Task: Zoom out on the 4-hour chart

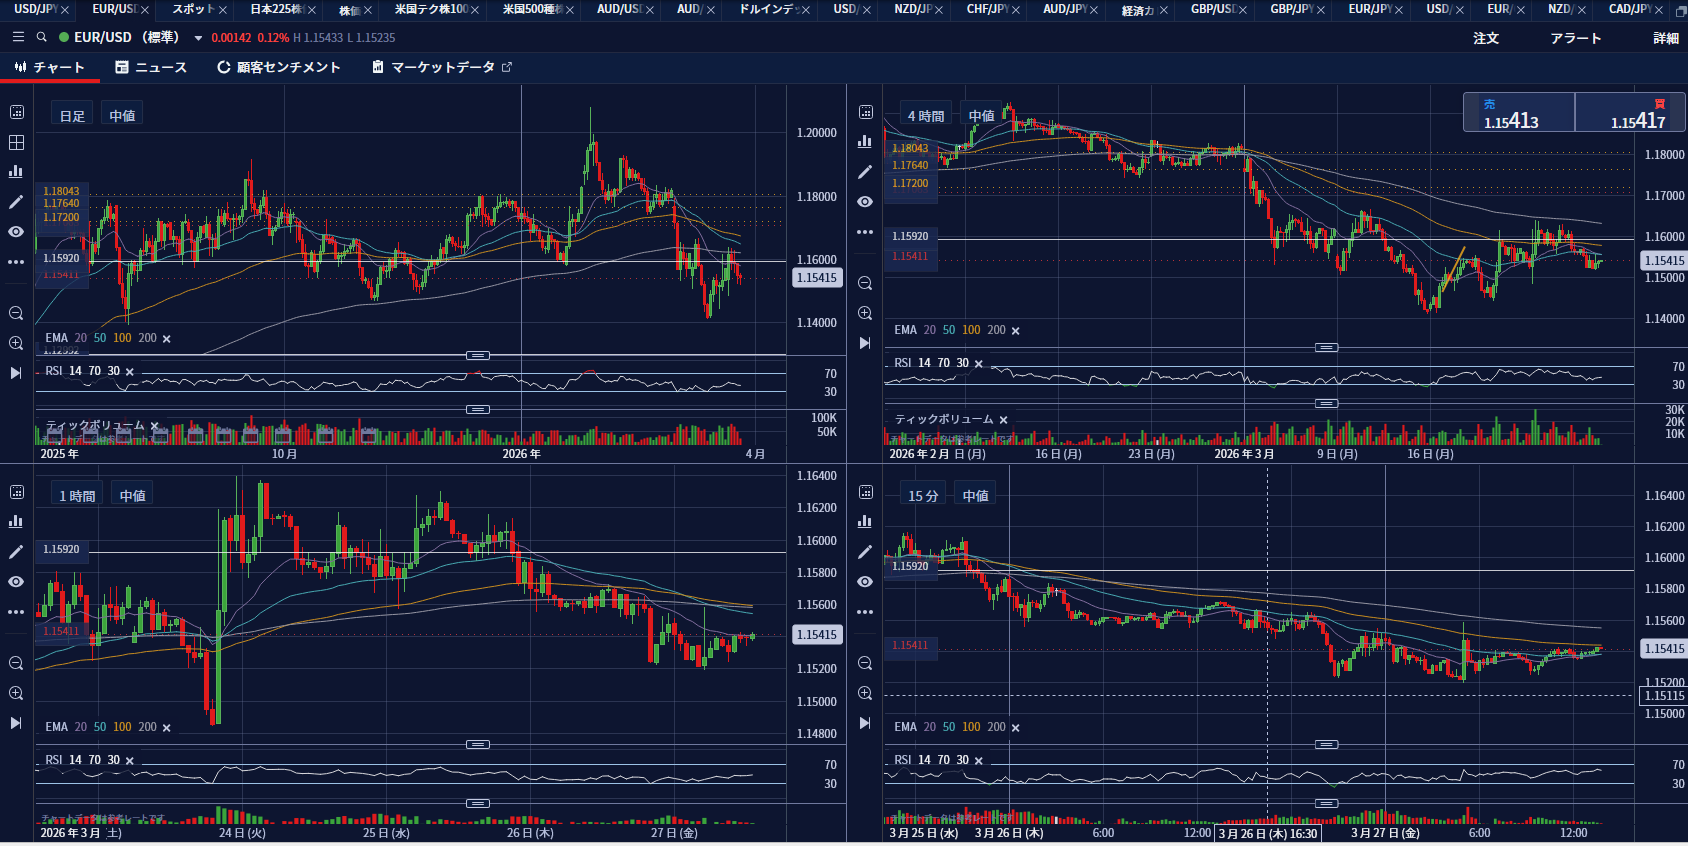Action: coord(865,283)
